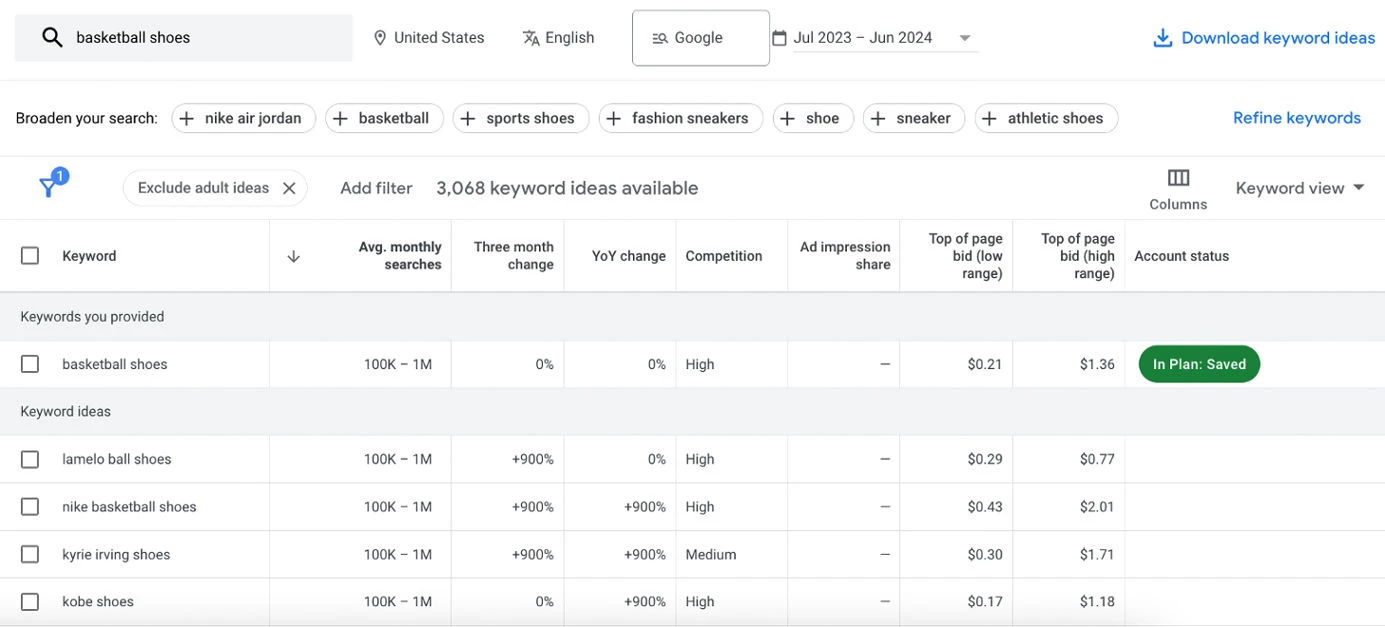
Task: Click the nike basketball shoes keyword
Action: 129,507
